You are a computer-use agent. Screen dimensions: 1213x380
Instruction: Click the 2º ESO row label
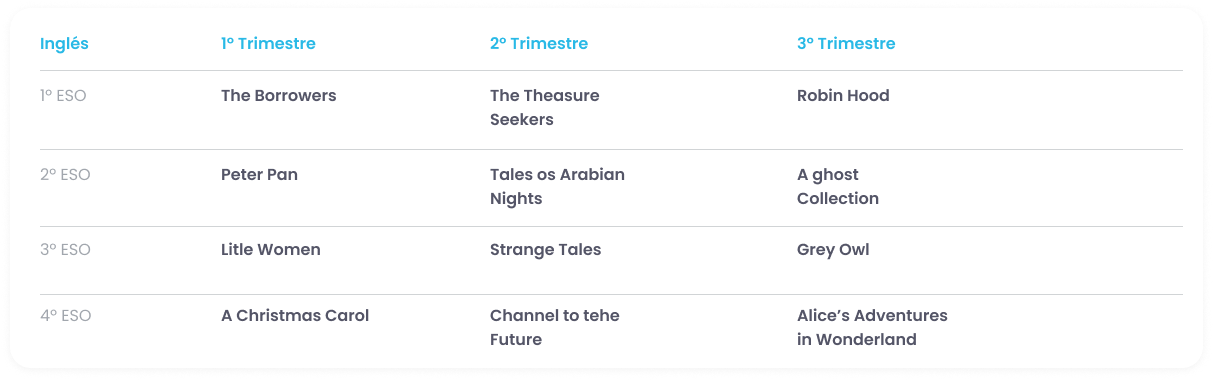(65, 175)
